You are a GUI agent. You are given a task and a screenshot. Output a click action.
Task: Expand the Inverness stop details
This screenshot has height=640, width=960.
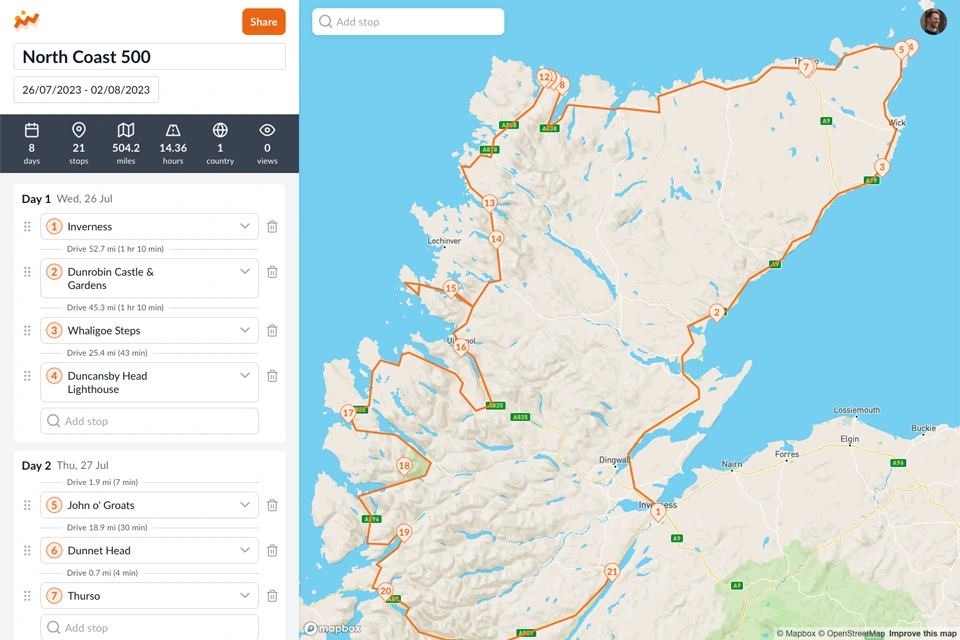tap(245, 227)
